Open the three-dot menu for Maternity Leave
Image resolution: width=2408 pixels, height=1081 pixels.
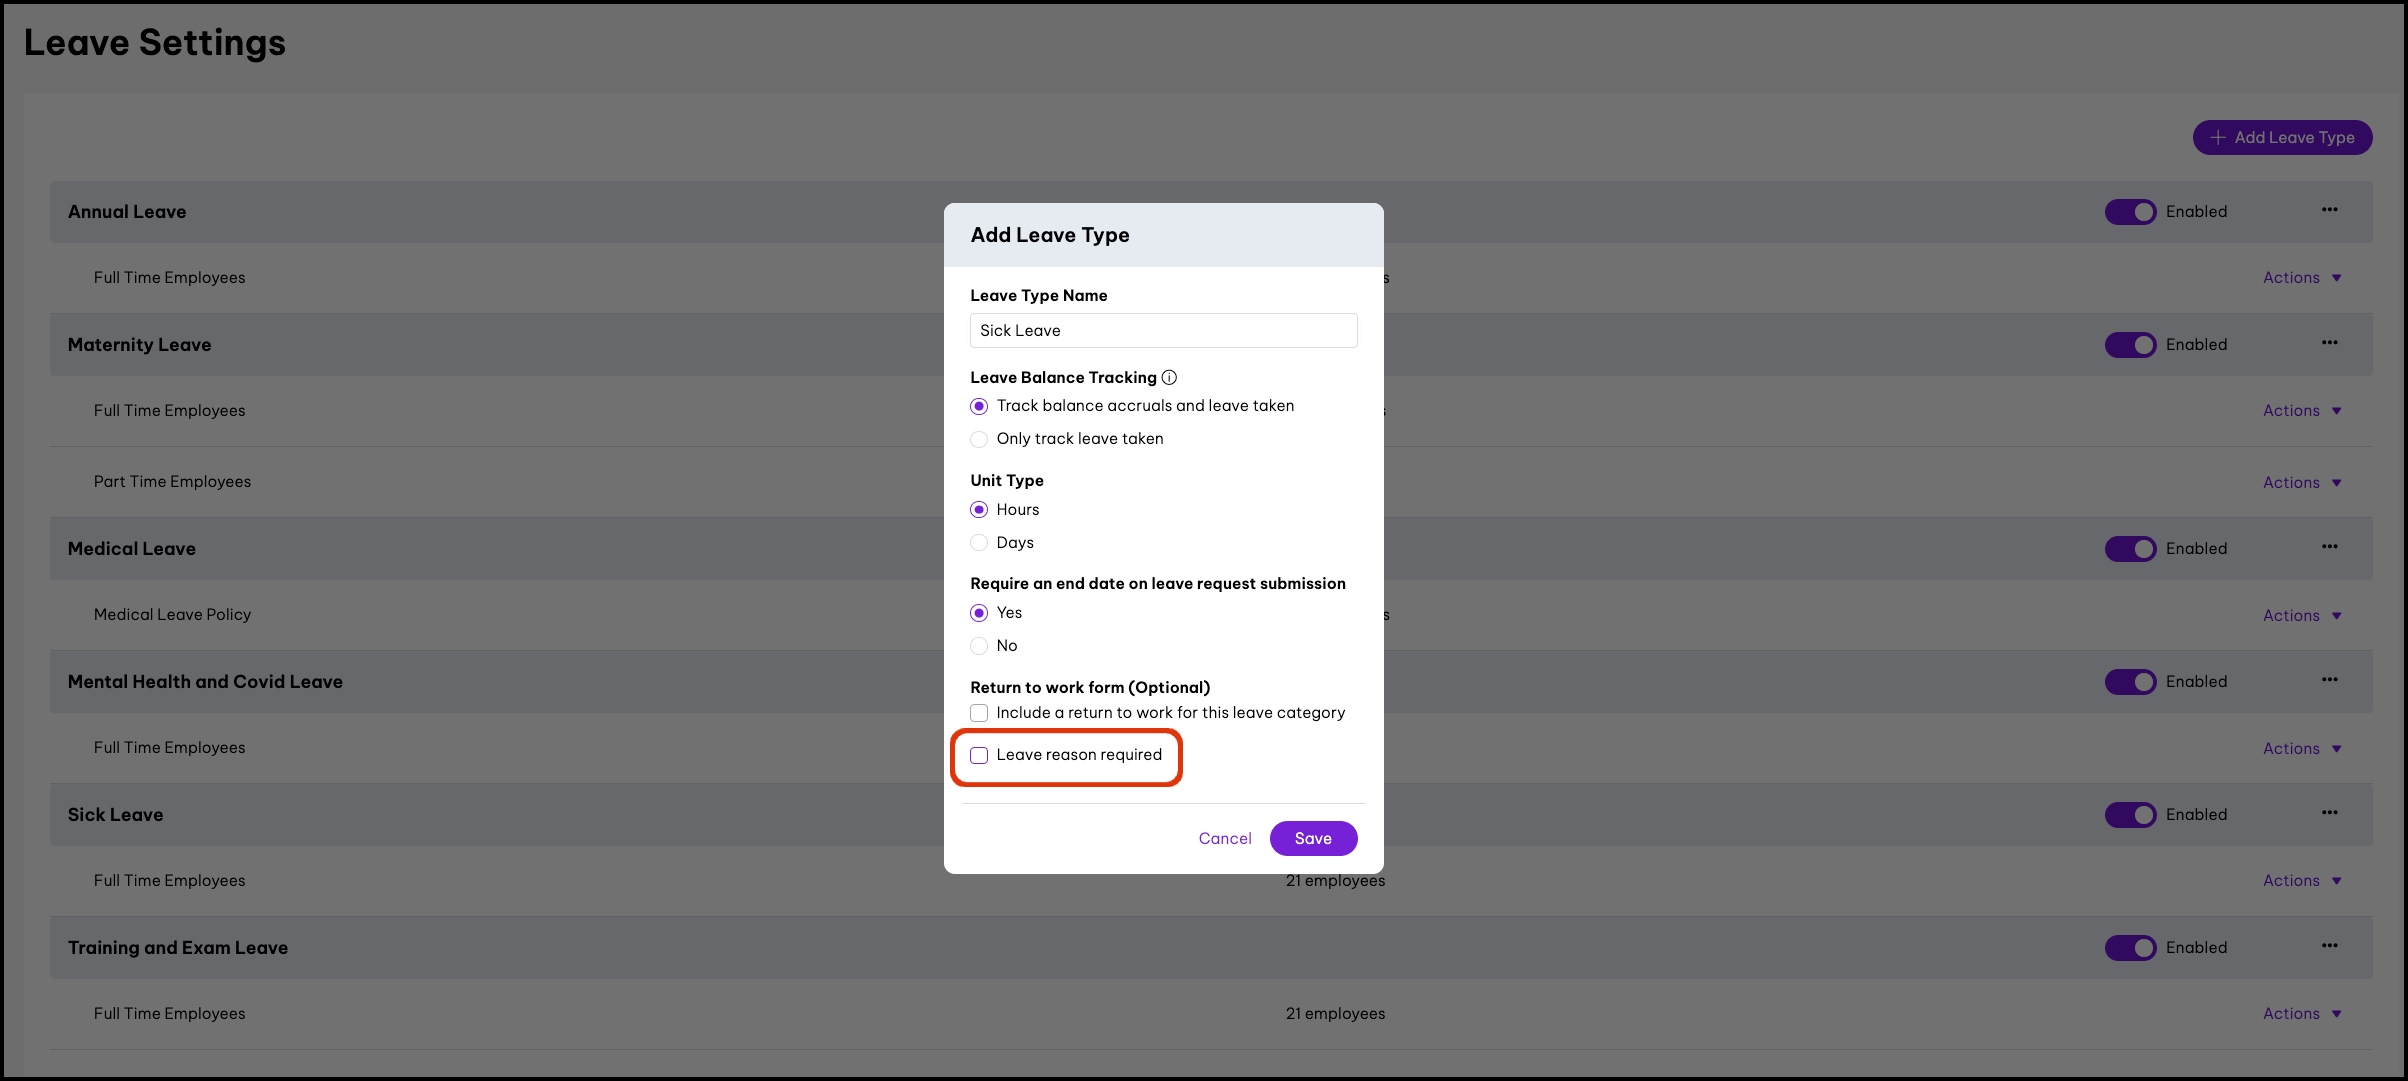tap(2329, 343)
